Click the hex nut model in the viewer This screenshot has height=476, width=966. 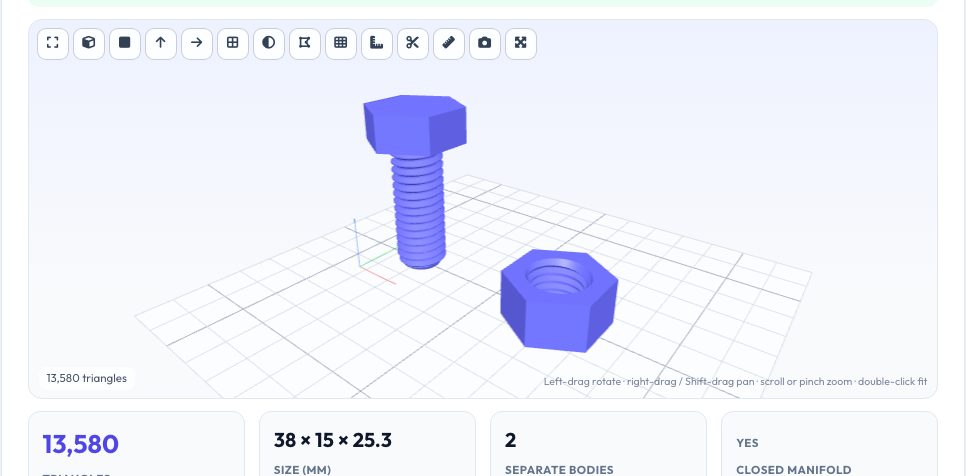(559, 301)
